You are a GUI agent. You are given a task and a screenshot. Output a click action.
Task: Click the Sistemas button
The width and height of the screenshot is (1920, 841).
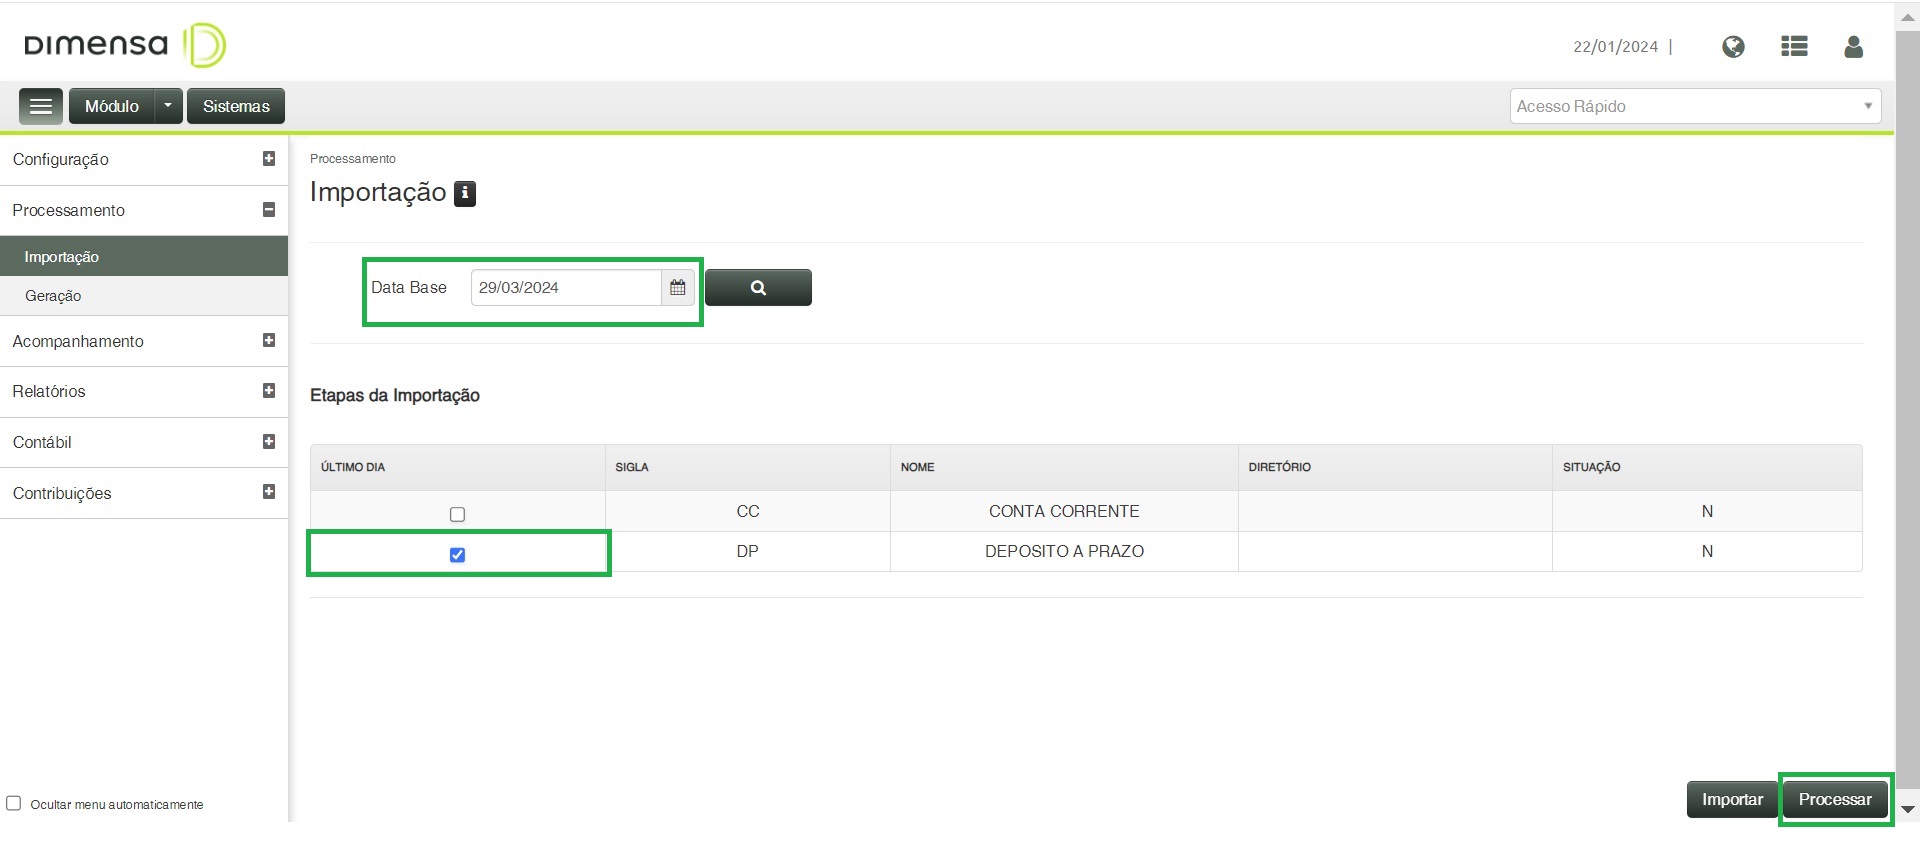(236, 106)
